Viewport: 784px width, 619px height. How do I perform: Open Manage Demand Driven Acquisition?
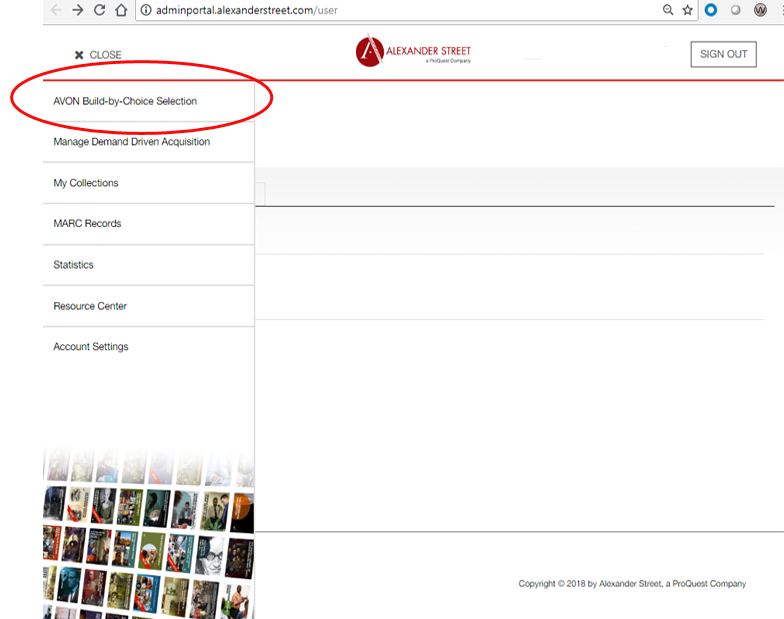[x=131, y=142]
